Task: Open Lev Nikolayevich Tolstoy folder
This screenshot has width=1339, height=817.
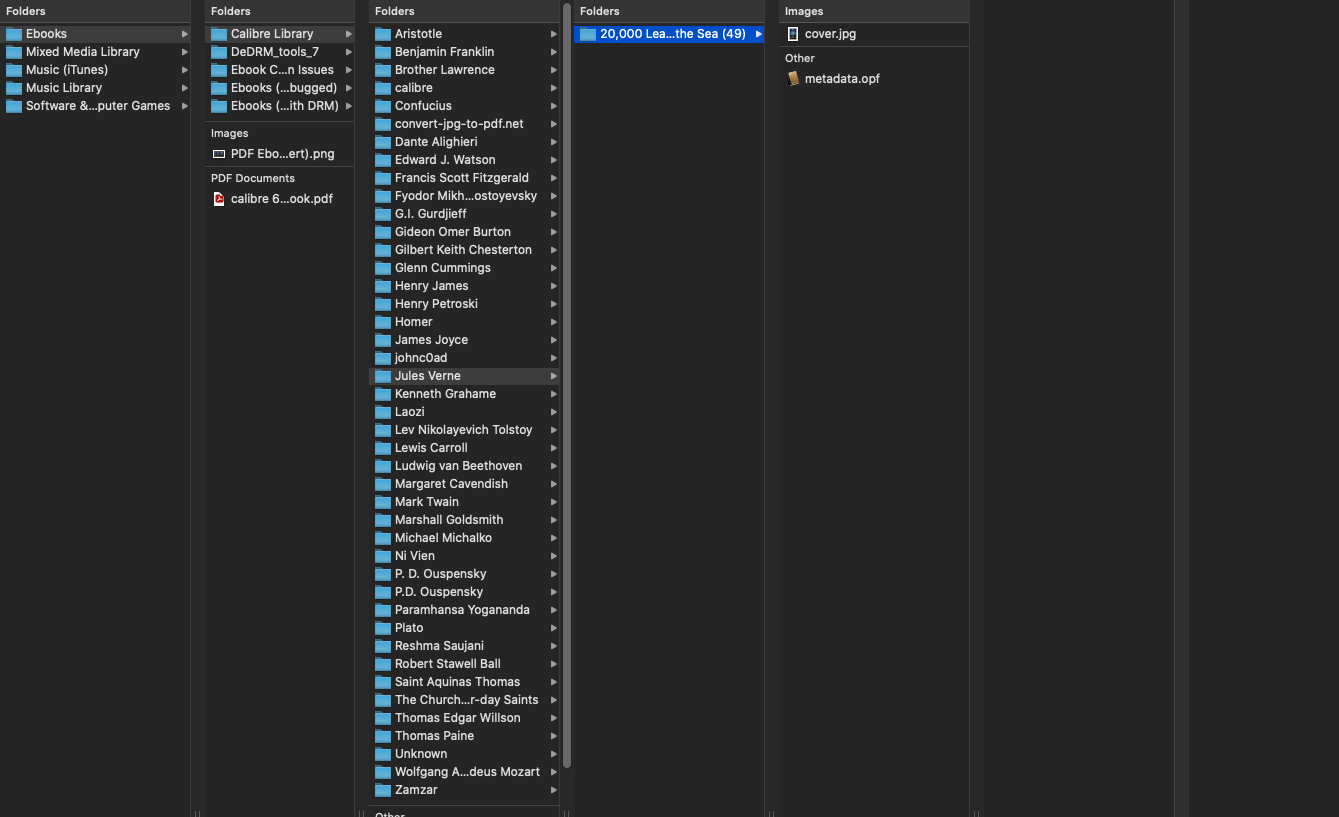Action: click(464, 430)
